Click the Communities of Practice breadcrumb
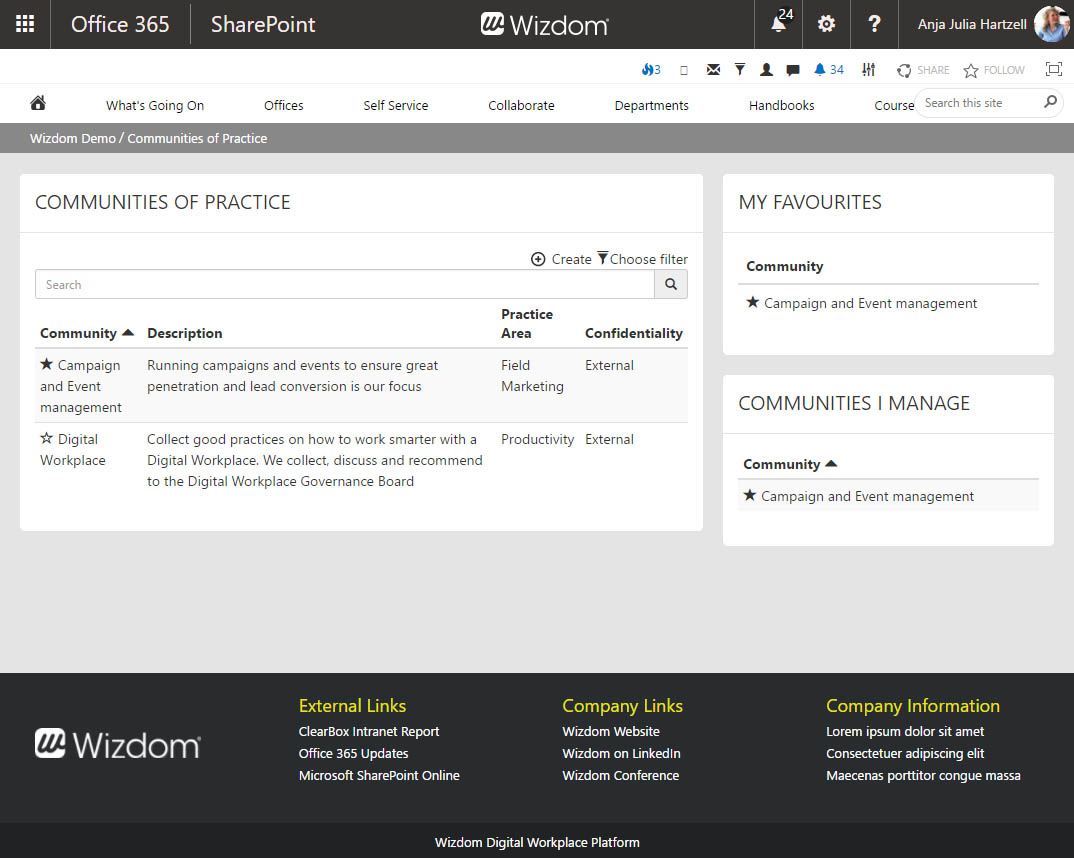This screenshot has width=1074, height=858. (197, 138)
